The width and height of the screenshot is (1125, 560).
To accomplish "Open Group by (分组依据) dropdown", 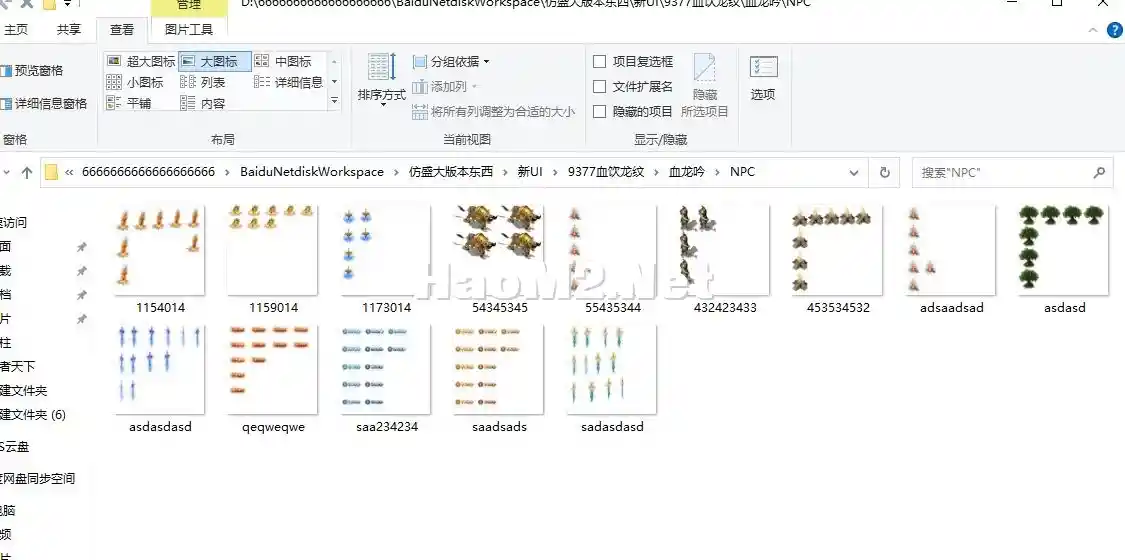I will coord(451,62).
